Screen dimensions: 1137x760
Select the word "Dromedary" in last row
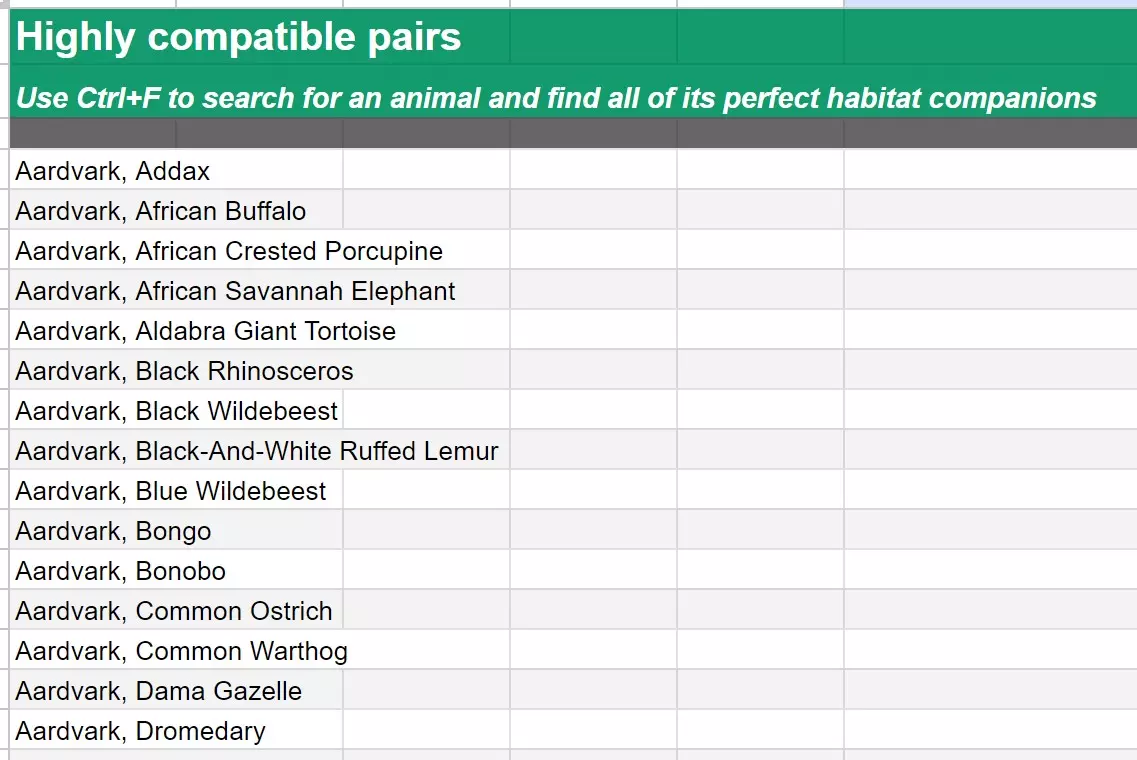tap(201, 731)
